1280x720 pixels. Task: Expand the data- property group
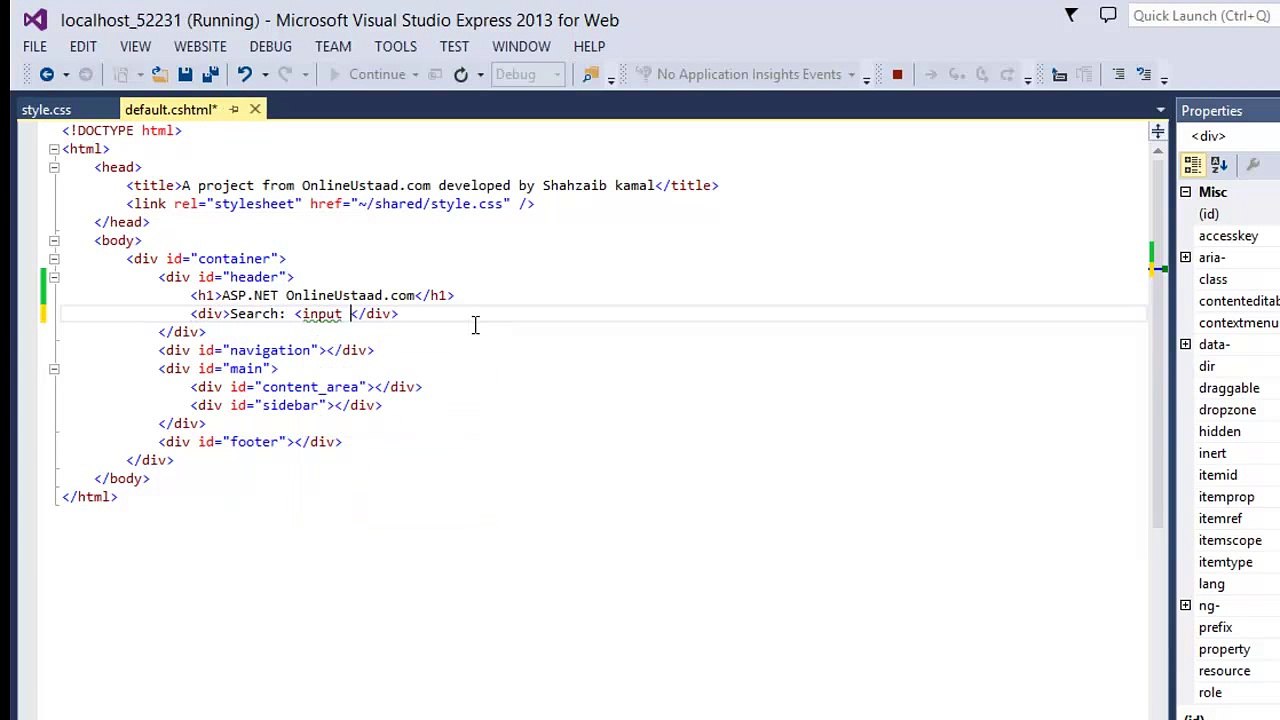coord(1185,344)
